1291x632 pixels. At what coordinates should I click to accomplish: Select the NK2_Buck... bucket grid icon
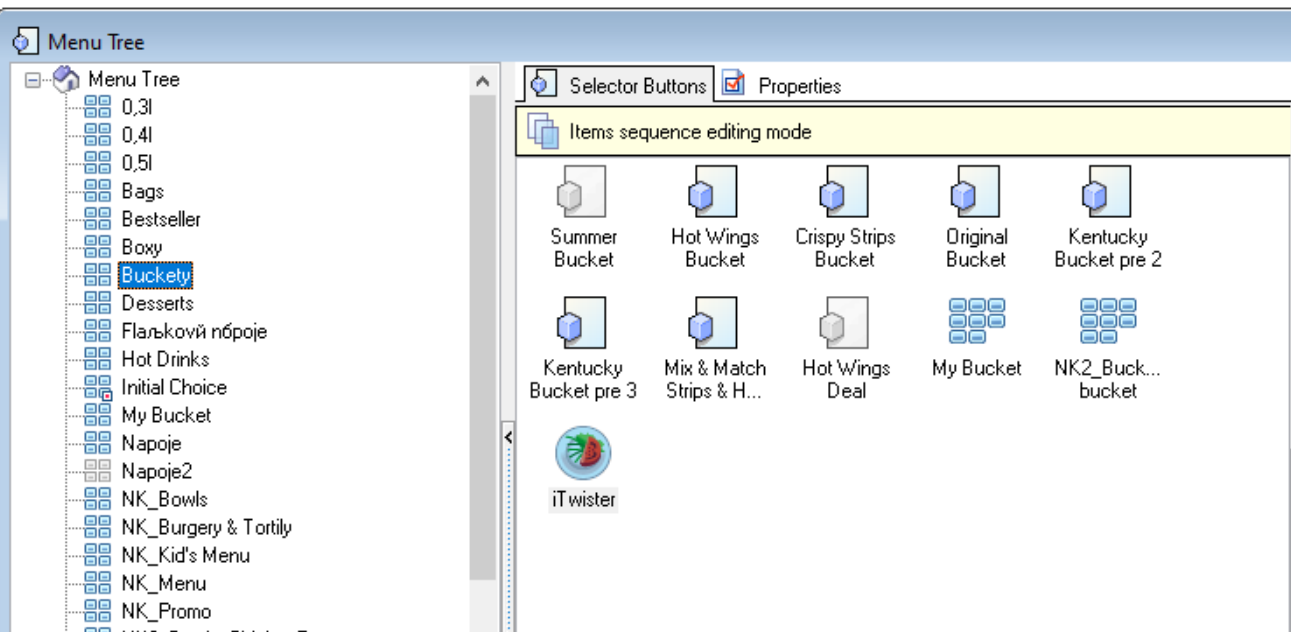point(1107,322)
